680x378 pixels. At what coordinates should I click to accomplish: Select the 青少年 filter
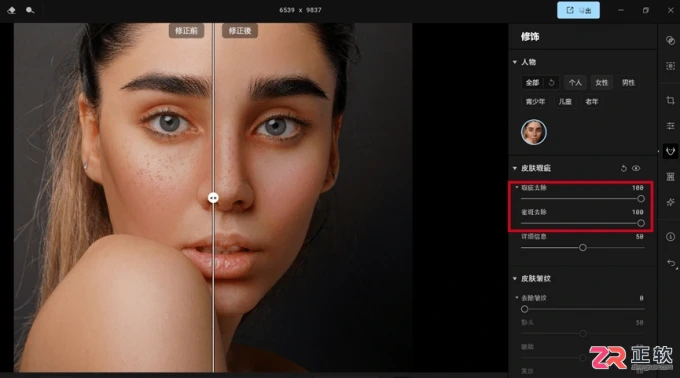pos(535,101)
